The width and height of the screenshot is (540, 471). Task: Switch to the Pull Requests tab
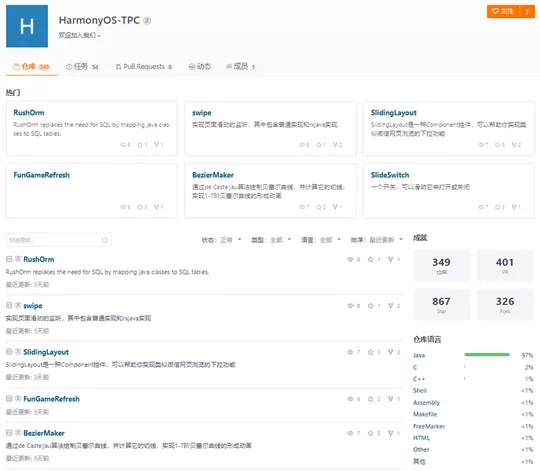tap(144, 66)
